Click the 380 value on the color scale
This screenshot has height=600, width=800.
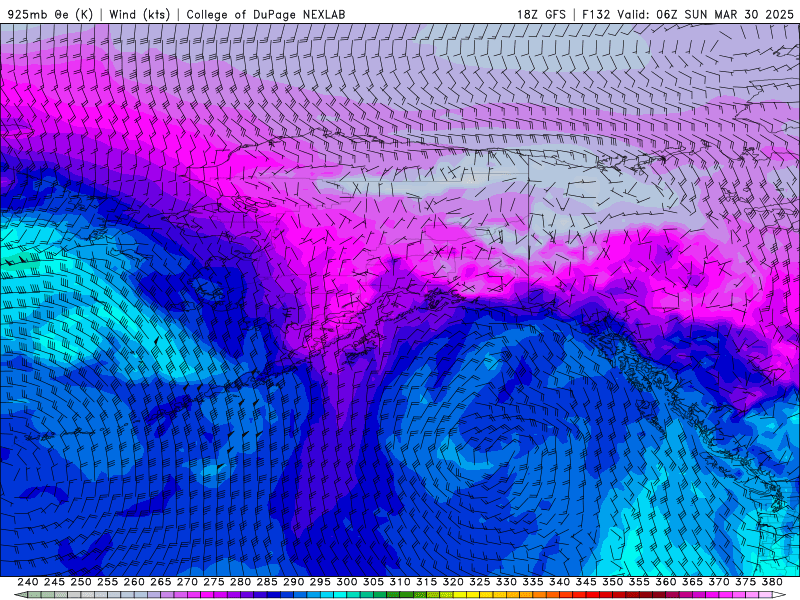tap(772, 582)
